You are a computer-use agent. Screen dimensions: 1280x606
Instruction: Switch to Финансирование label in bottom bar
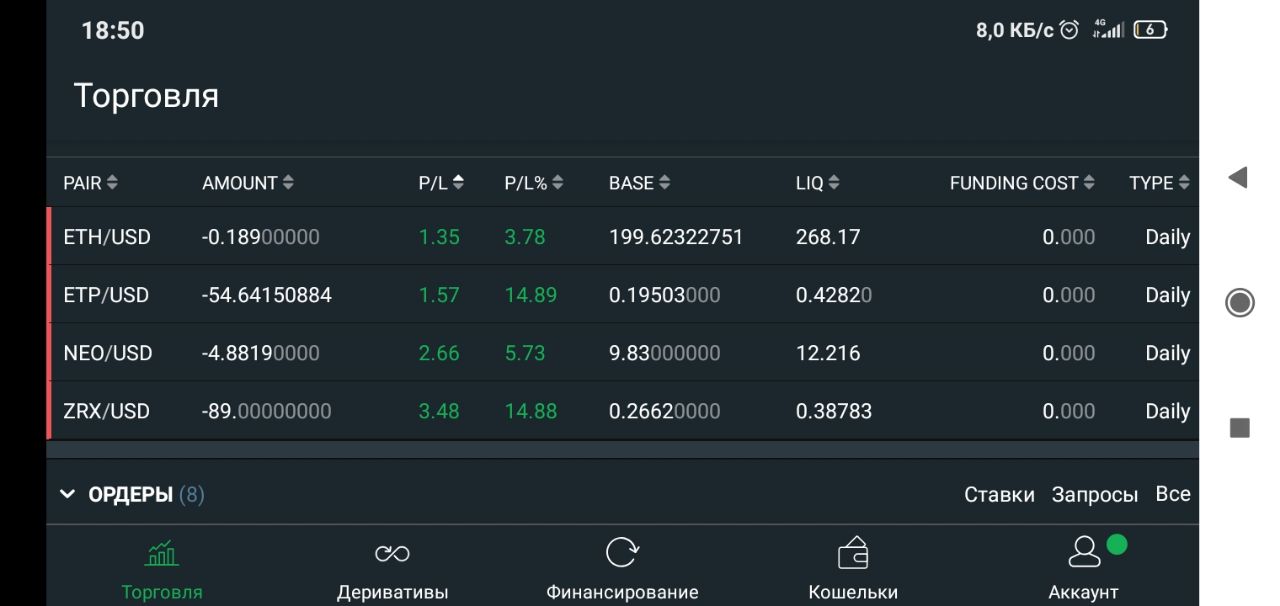(622, 592)
